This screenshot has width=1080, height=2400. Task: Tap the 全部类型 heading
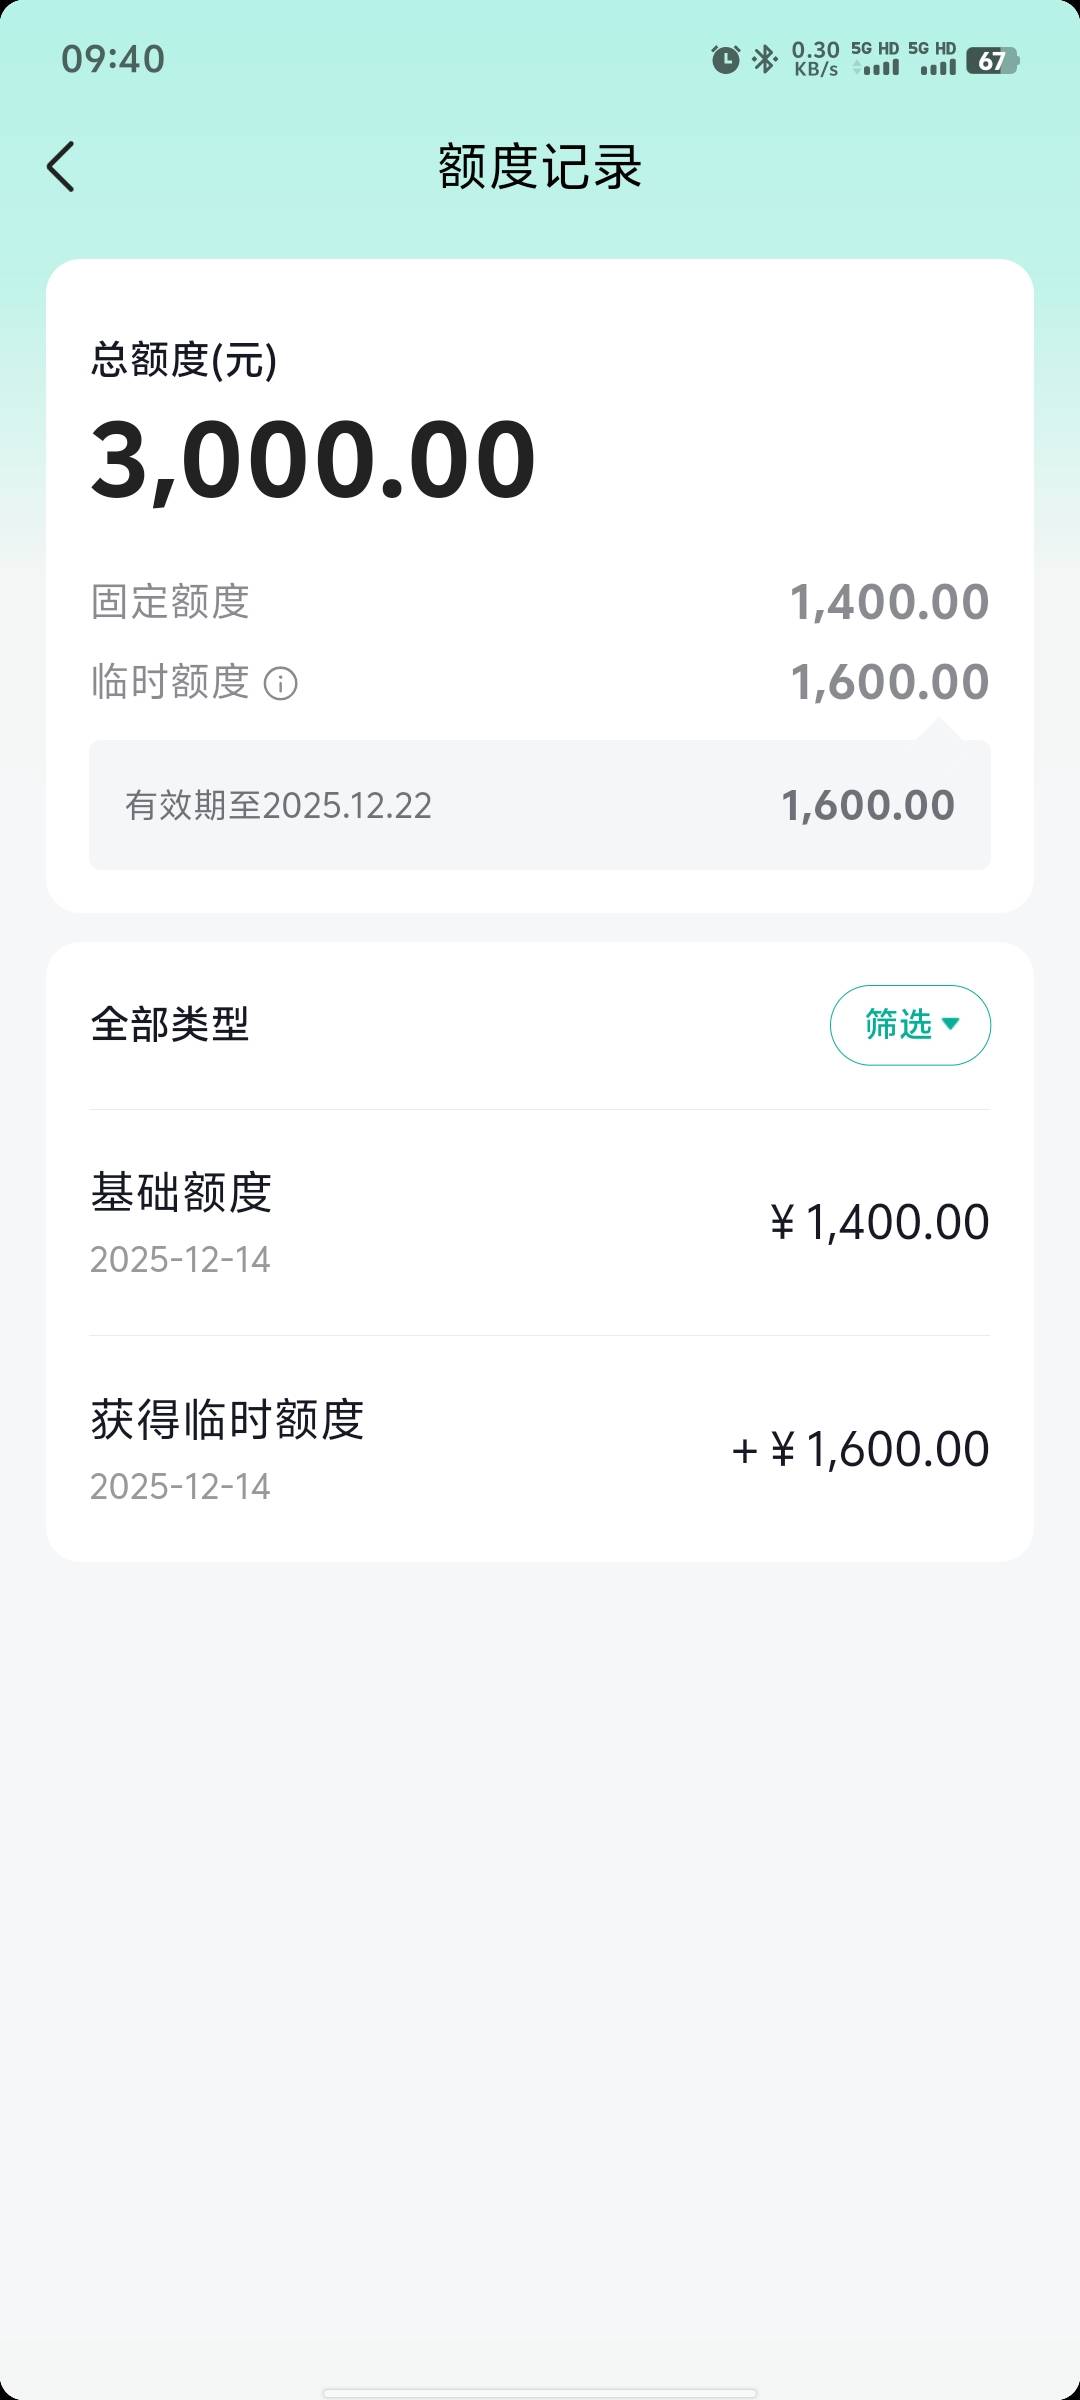pyautogui.click(x=170, y=1024)
